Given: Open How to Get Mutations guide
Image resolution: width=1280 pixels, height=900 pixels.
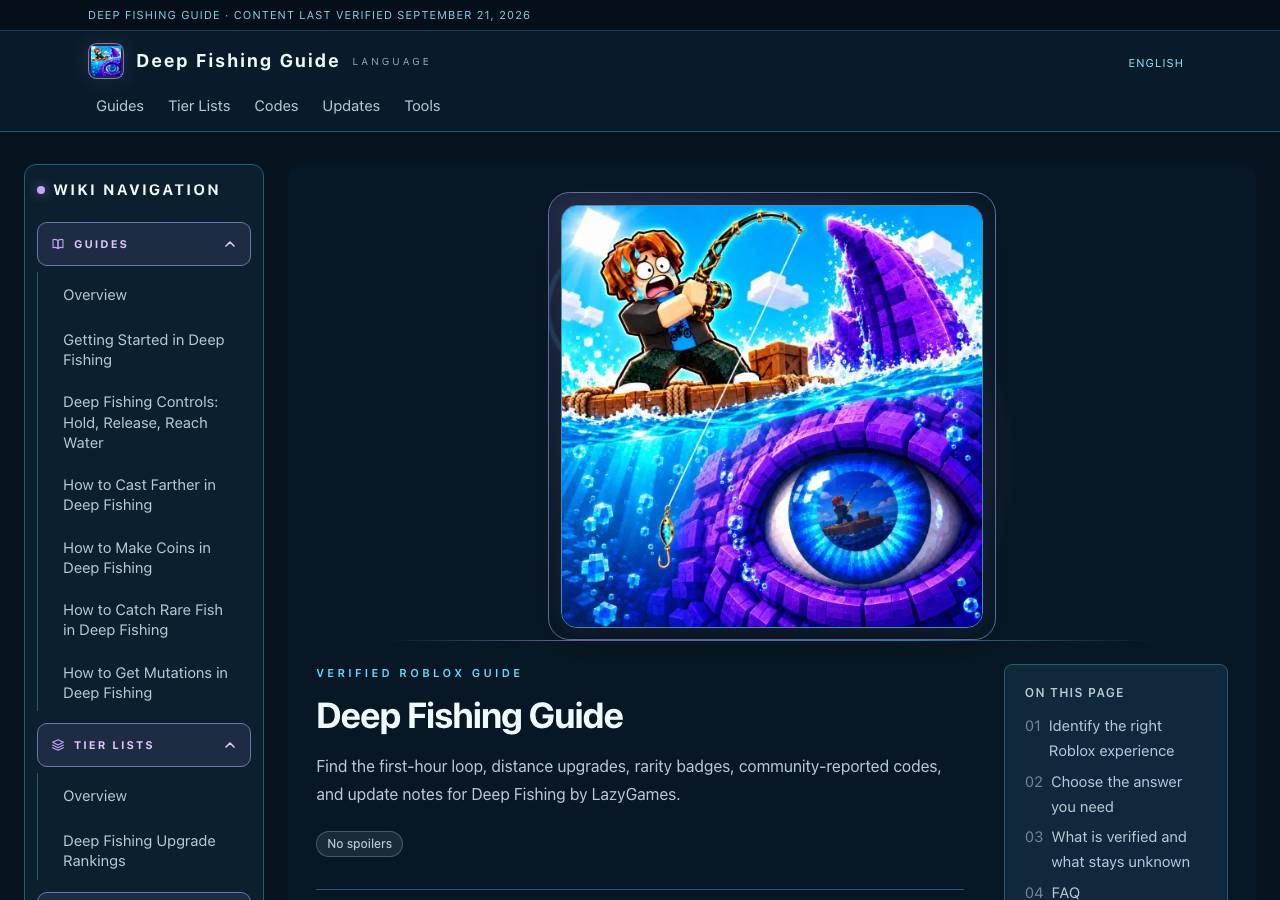Looking at the screenshot, I should click(x=146, y=683).
